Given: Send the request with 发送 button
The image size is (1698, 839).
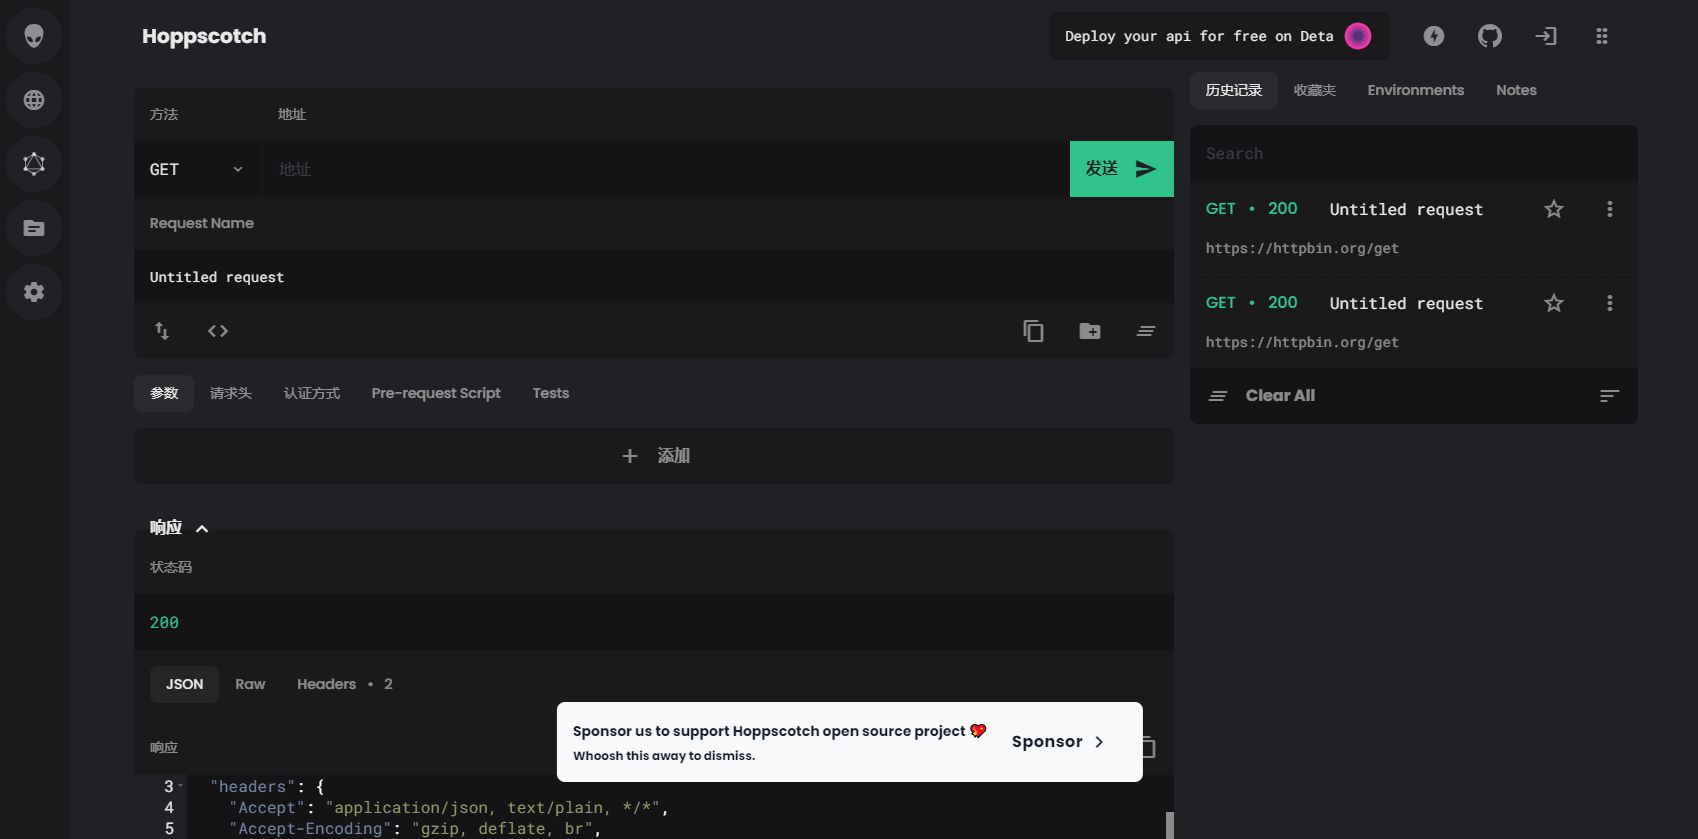Looking at the screenshot, I should [x=1122, y=169].
